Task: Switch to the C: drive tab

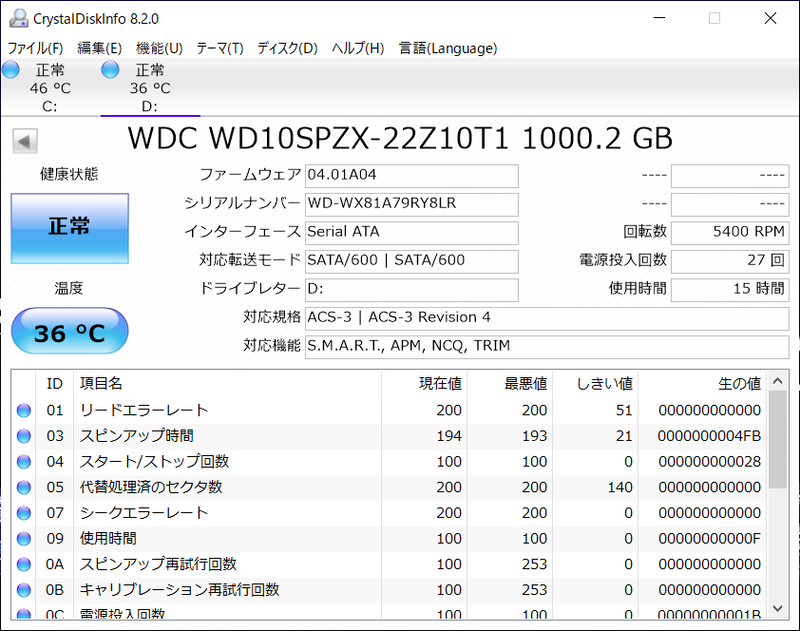Action: (x=45, y=85)
